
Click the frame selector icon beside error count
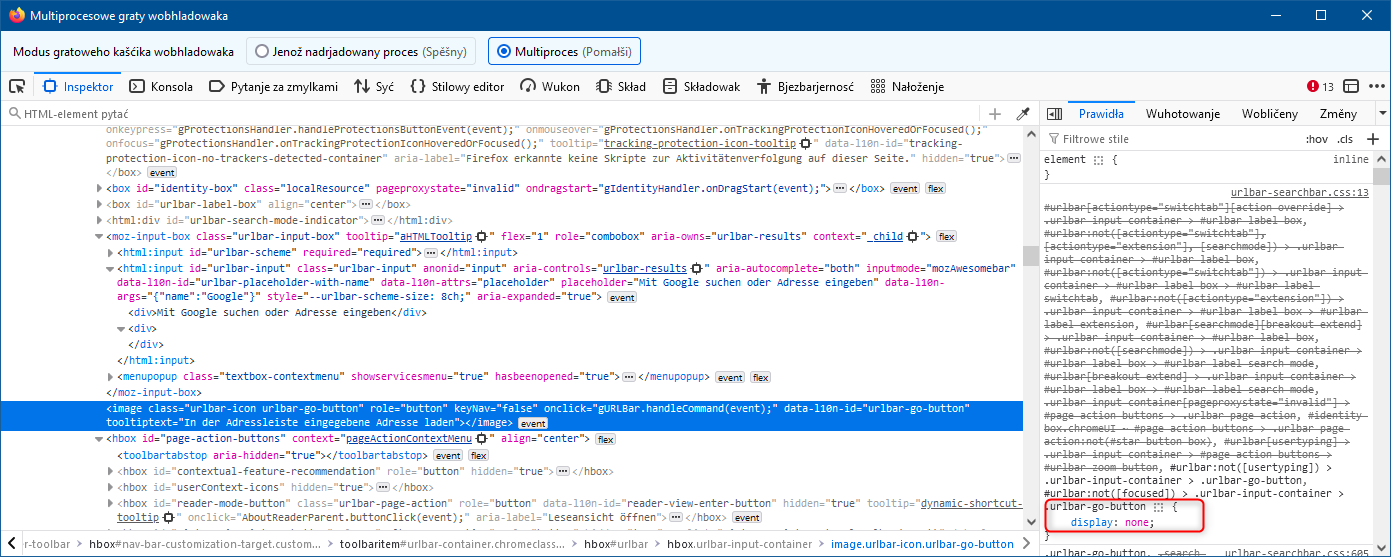pos(1351,87)
